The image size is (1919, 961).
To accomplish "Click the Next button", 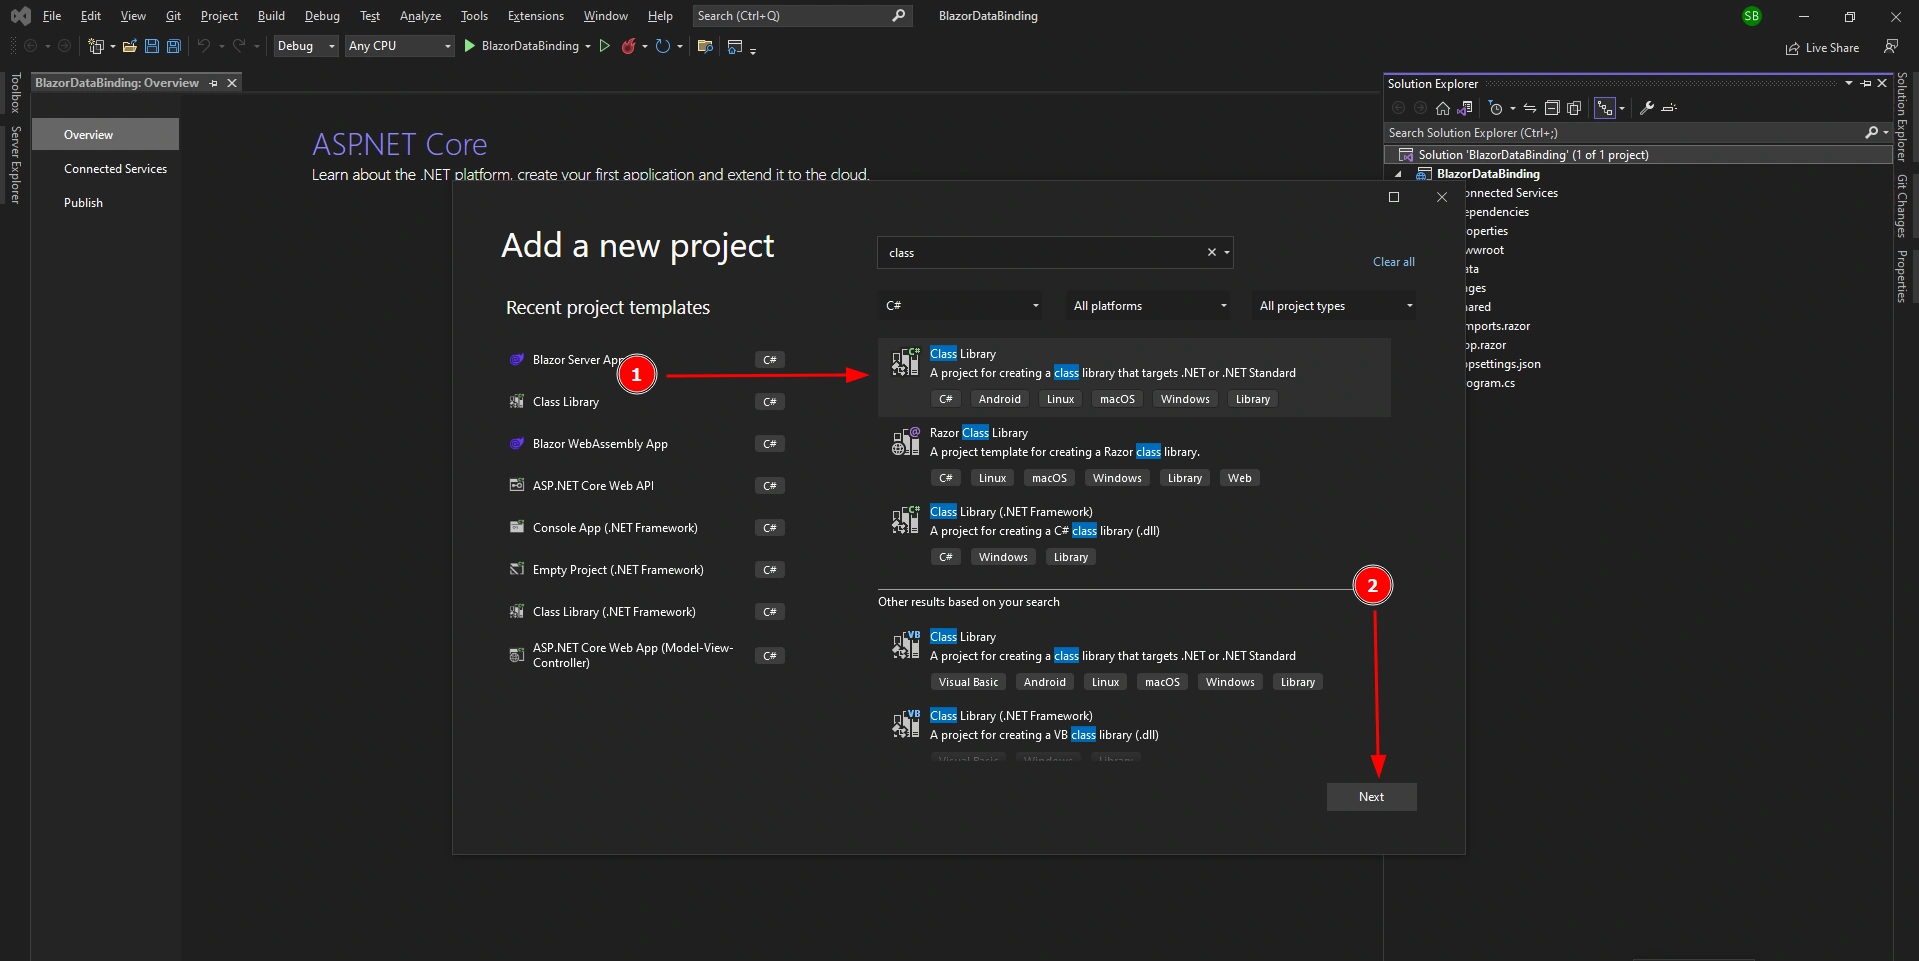I will pyautogui.click(x=1371, y=797).
